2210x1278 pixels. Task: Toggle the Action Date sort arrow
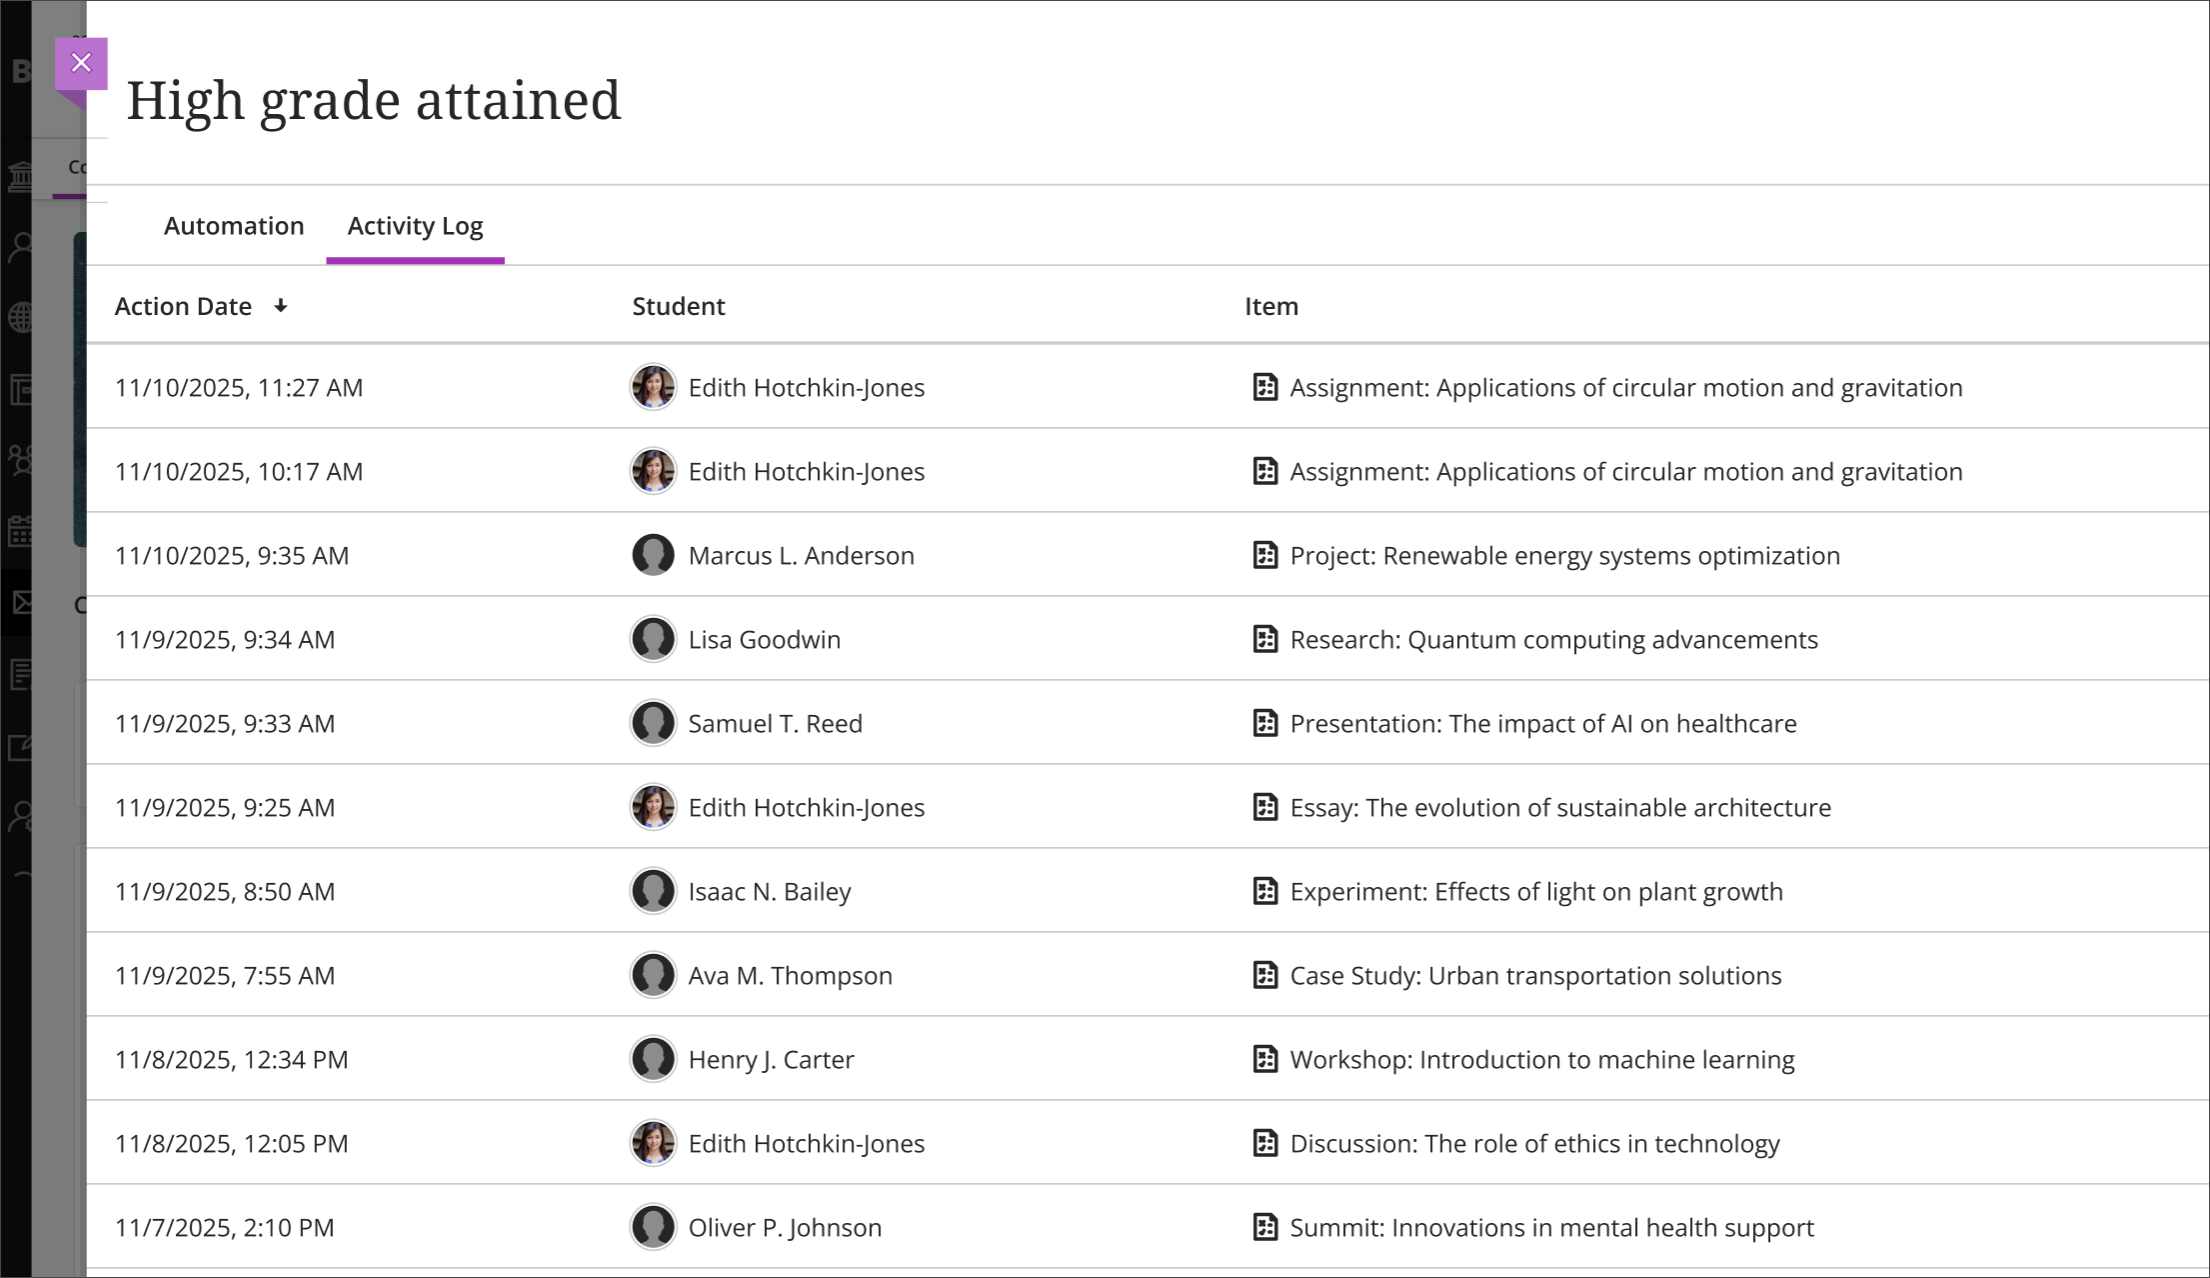(x=281, y=307)
